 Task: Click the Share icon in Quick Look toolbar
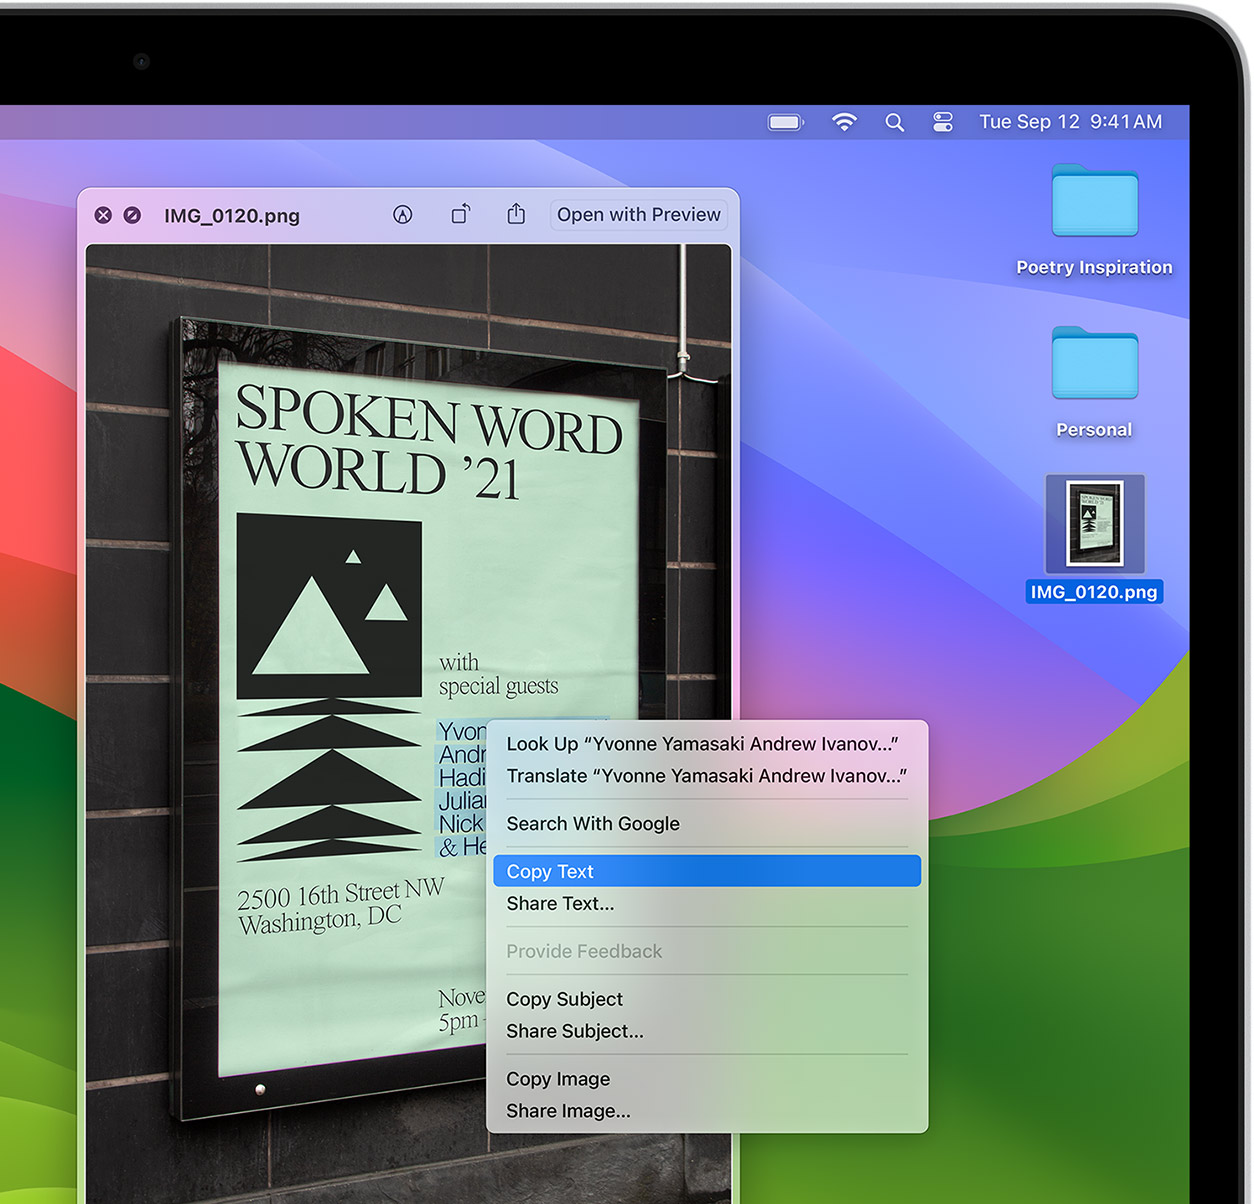coord(516,214)
